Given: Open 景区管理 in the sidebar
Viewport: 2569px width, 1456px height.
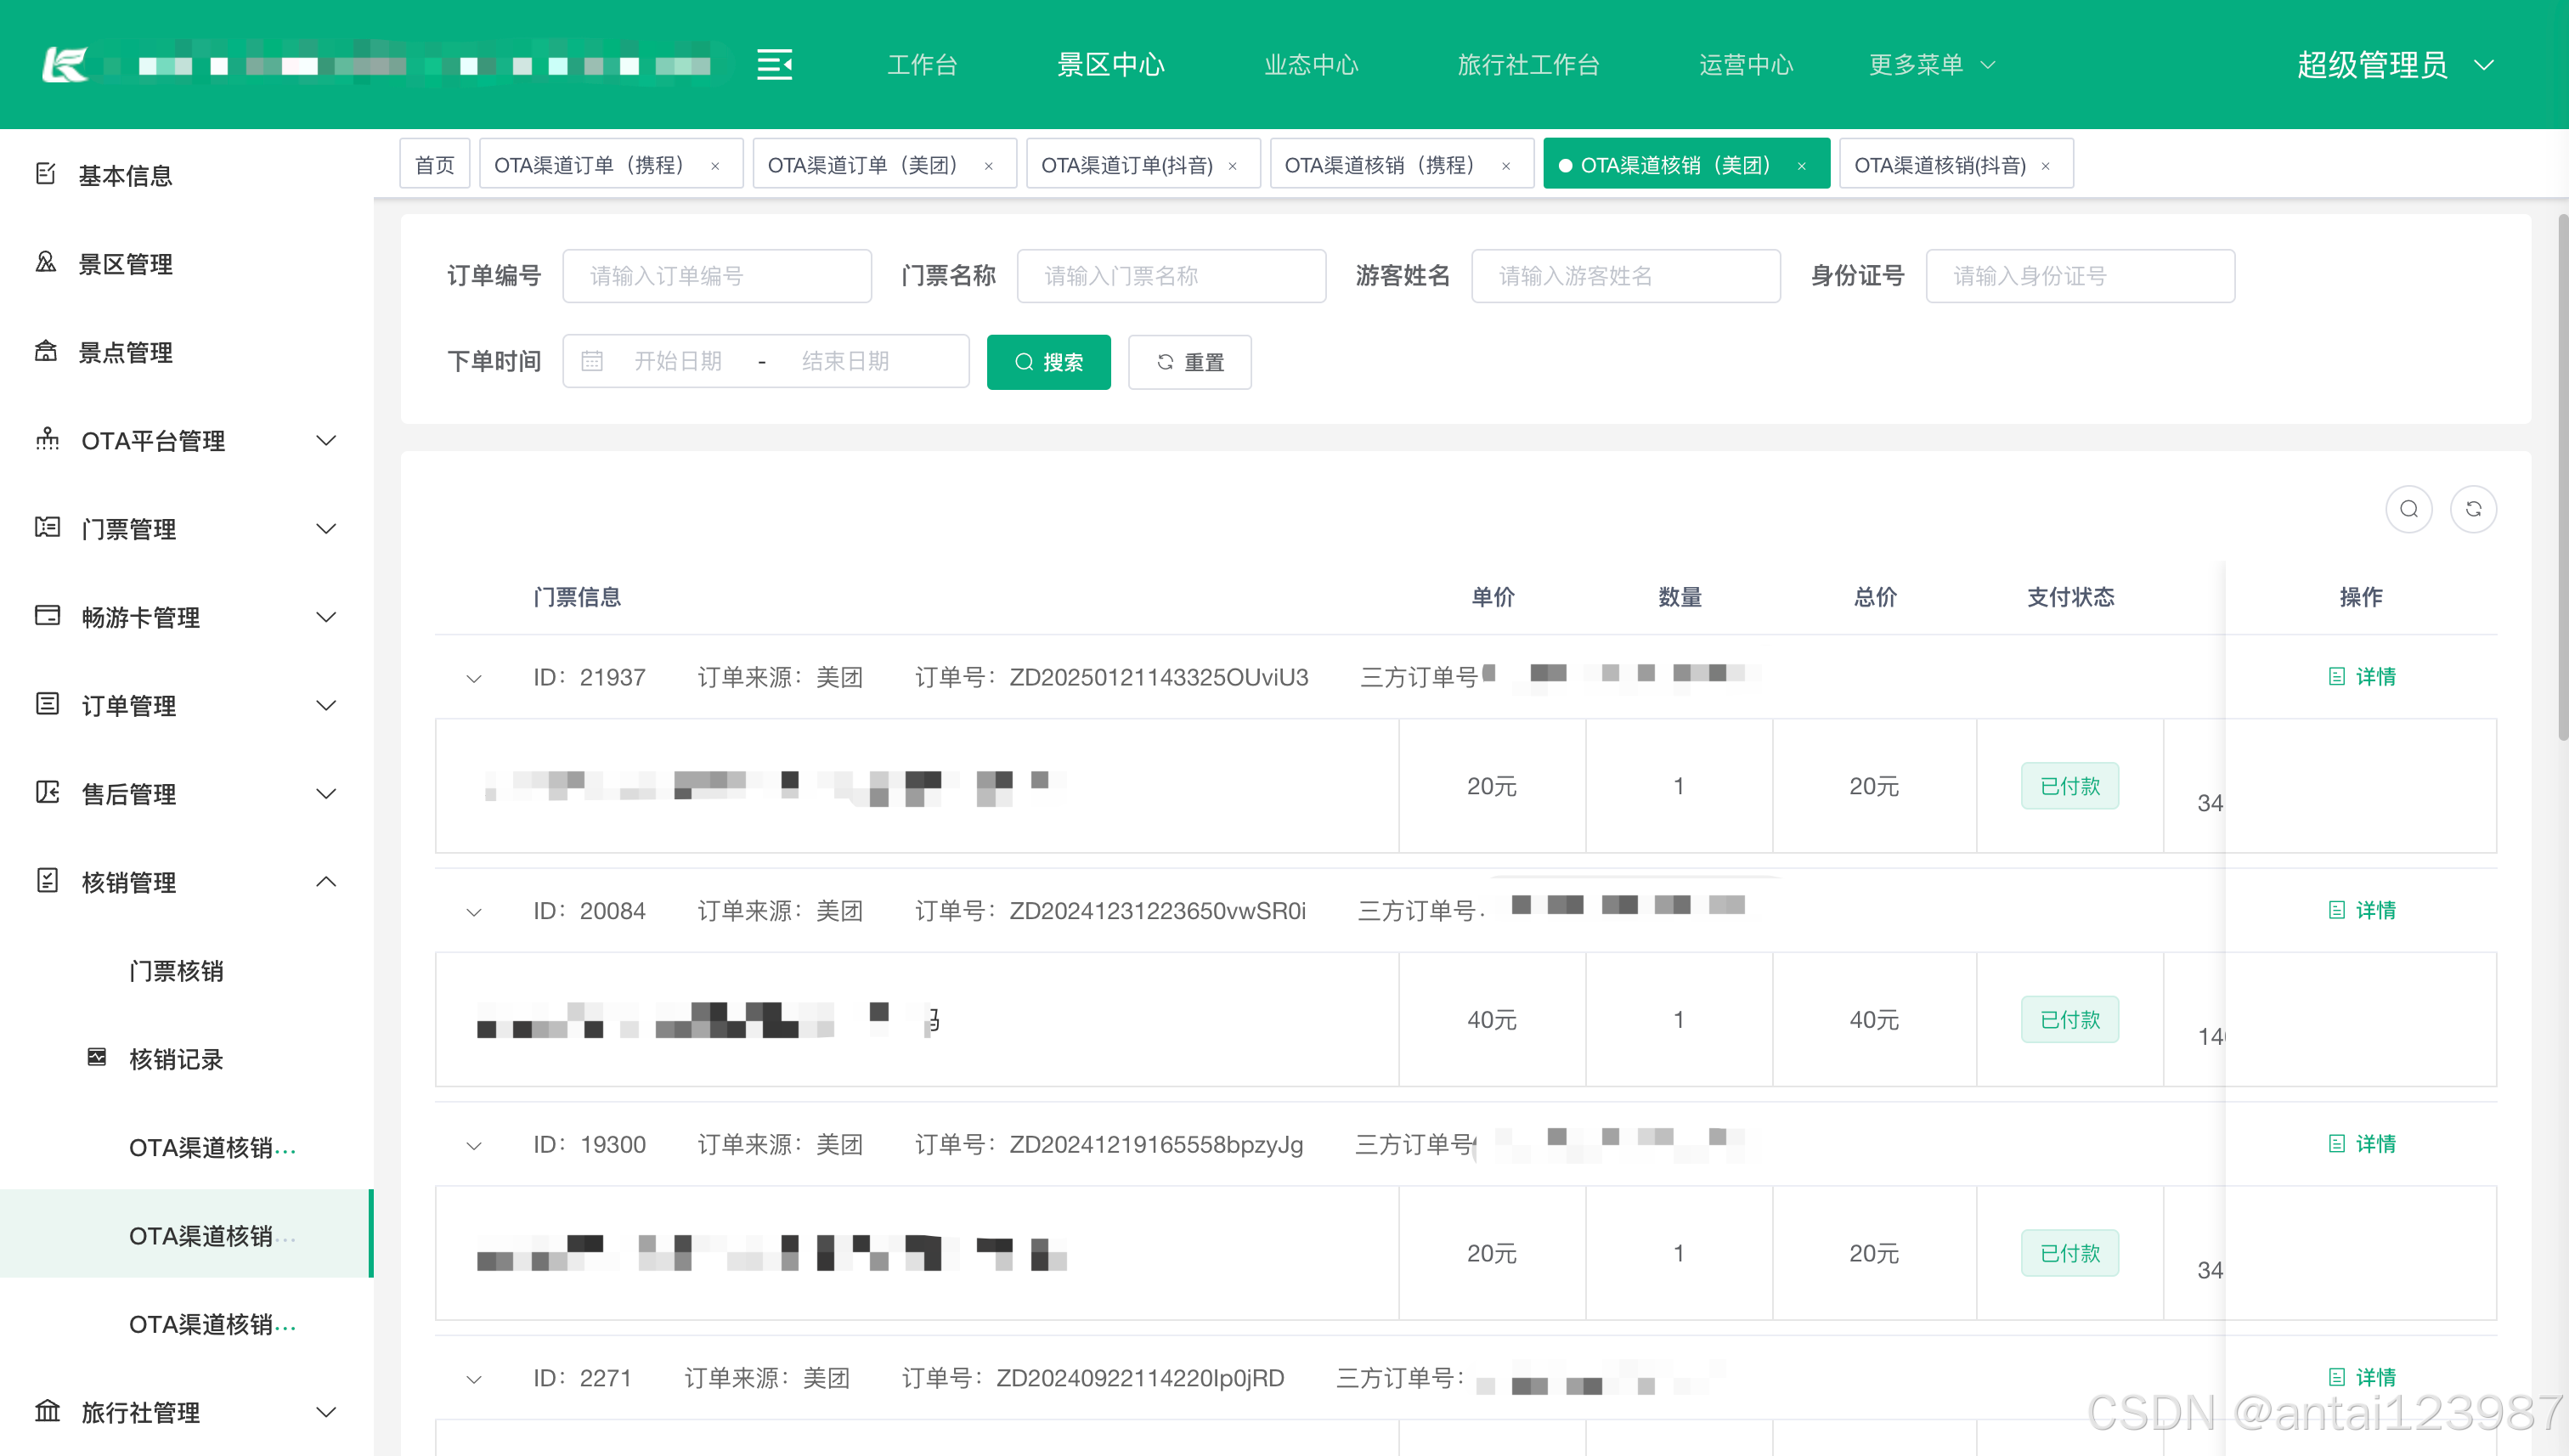Looking at the screenshot, I should click(125, 264).
